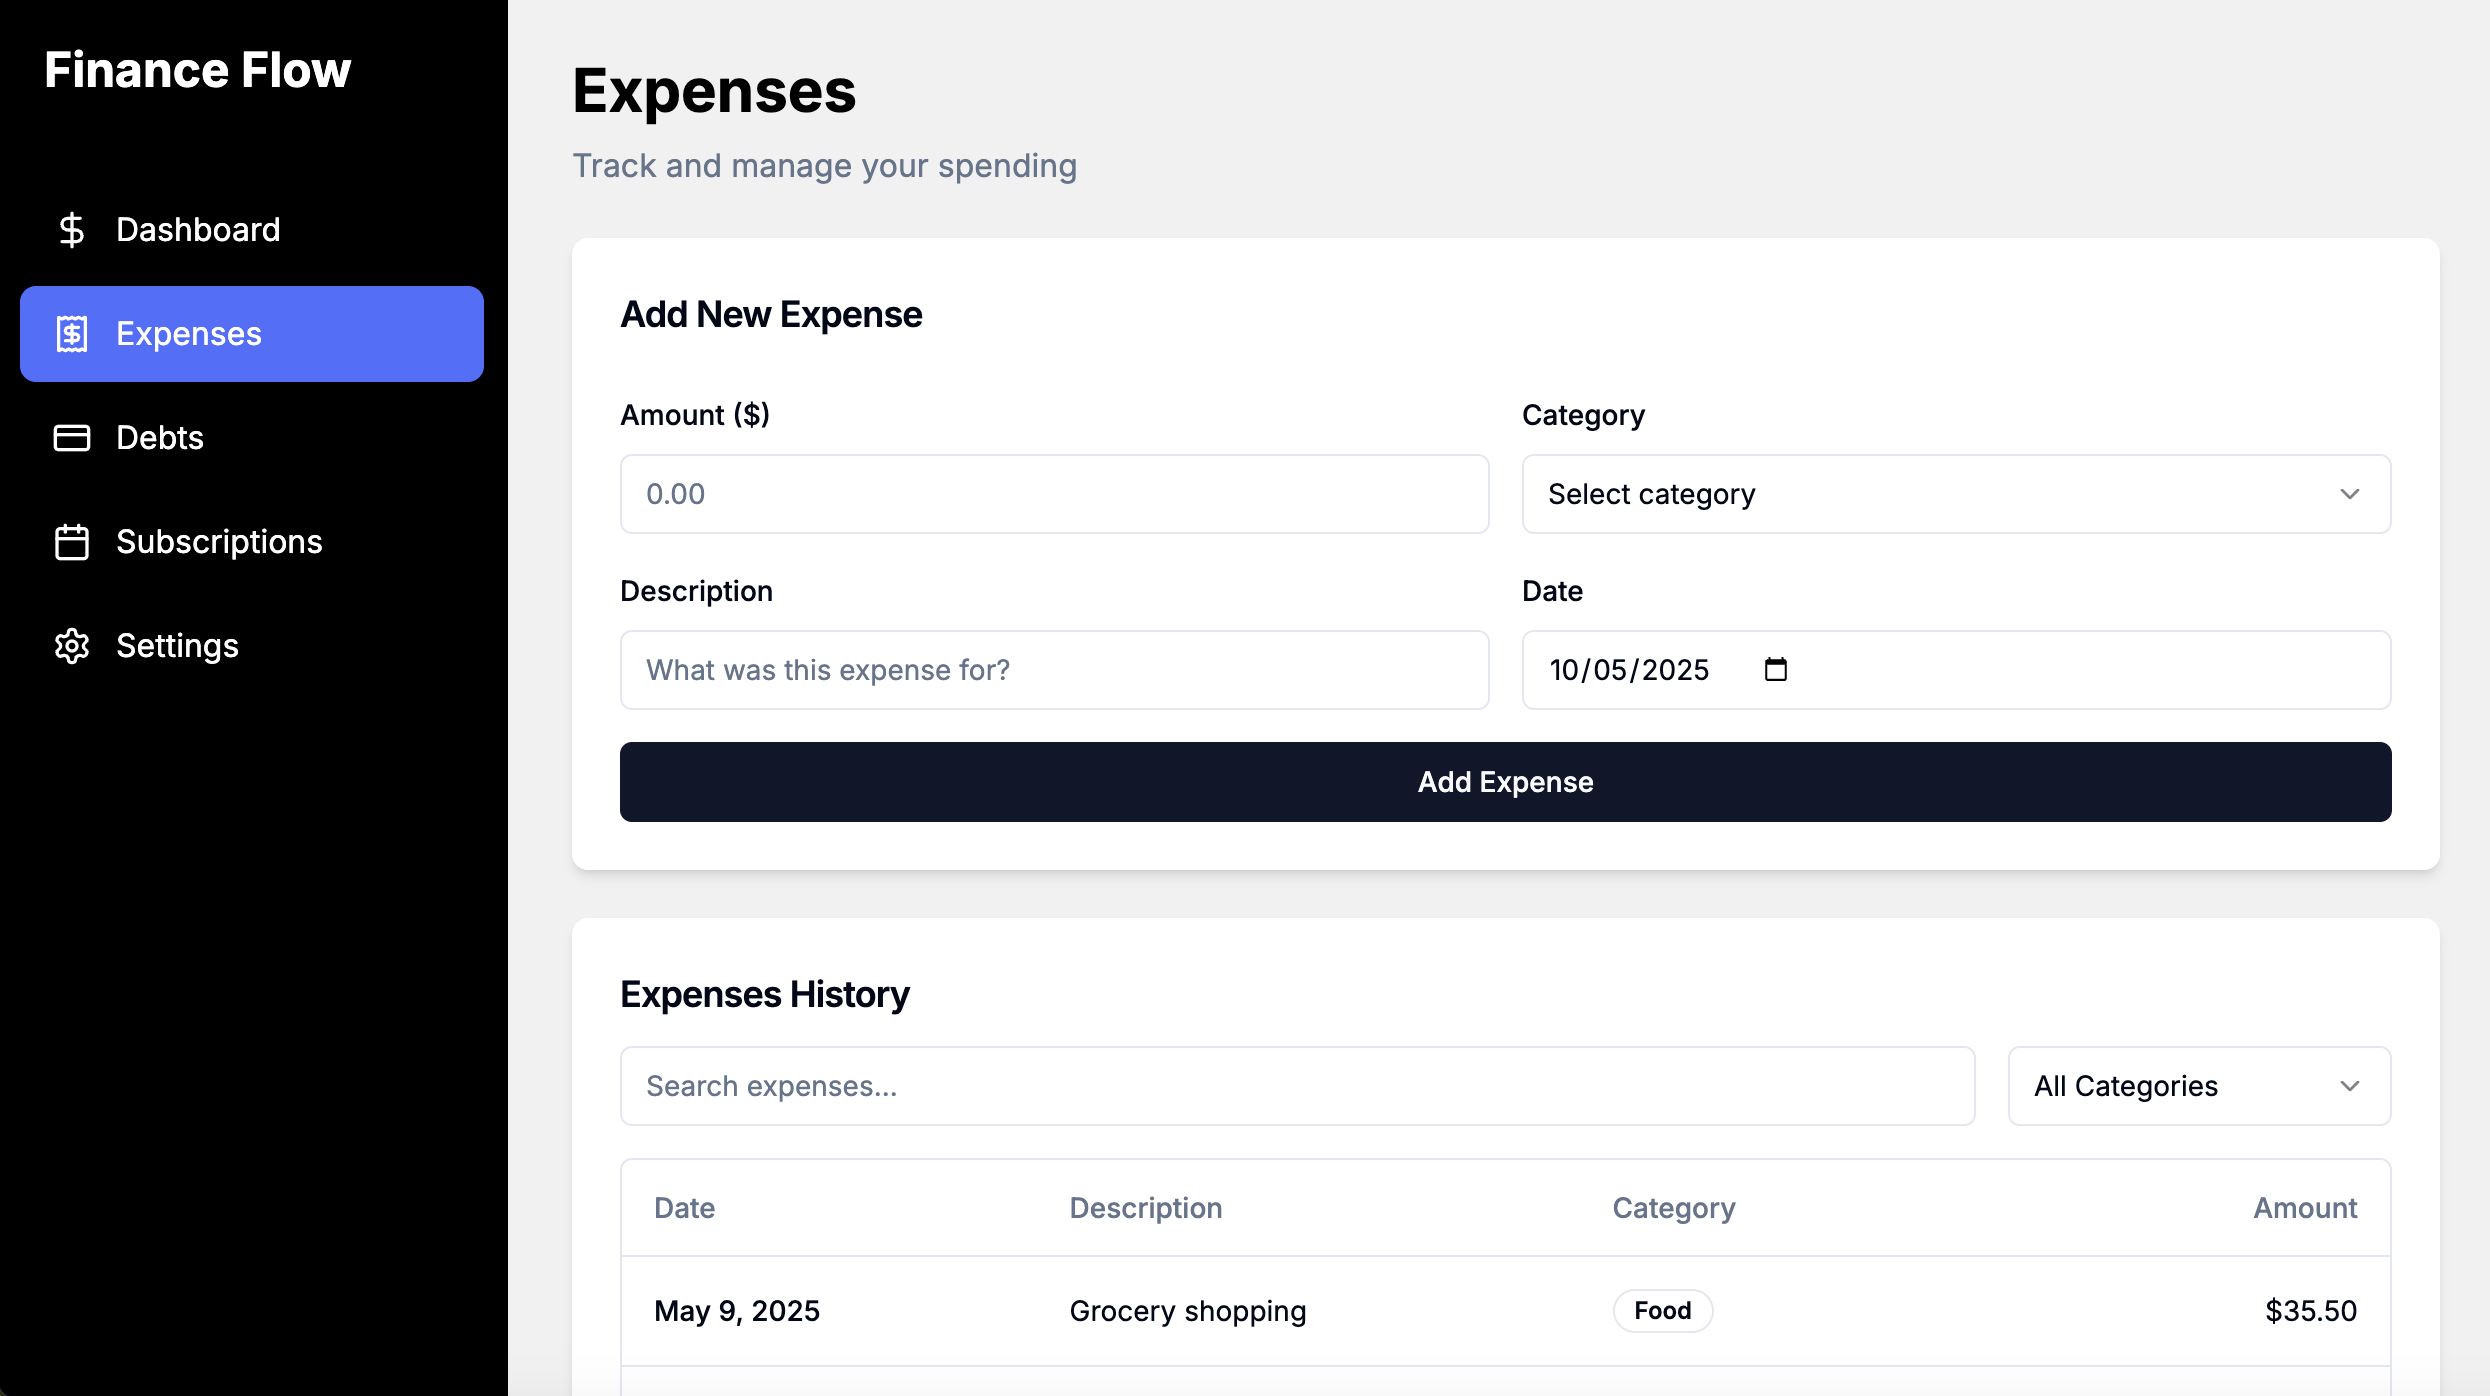The height and width of the screenshot is (1396, 2490).
Task: Expand the All Categories filter dropdown
Action: (2198, 1086)
